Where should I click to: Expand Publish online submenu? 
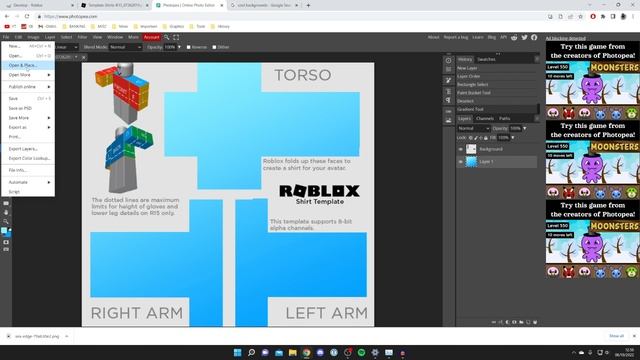pos(28,87)
